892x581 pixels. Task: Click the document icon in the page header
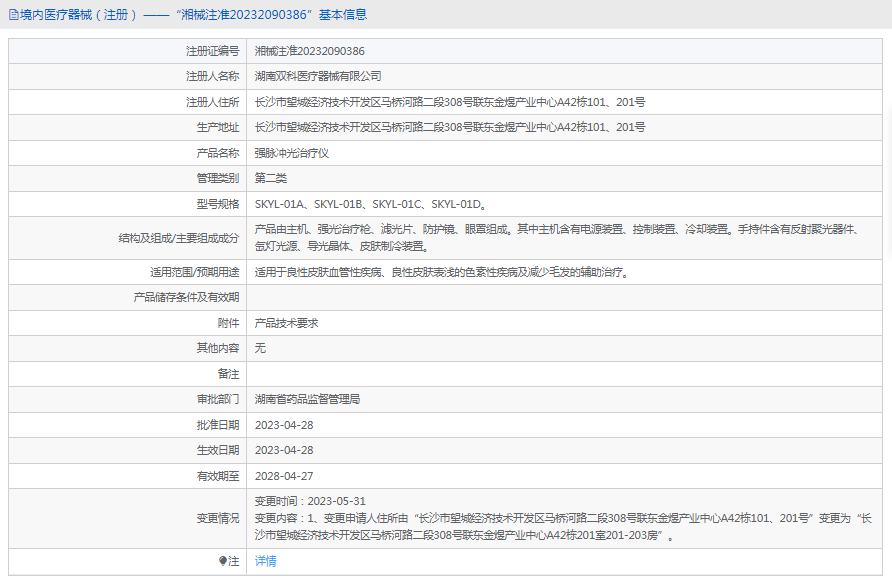point(14,15)
